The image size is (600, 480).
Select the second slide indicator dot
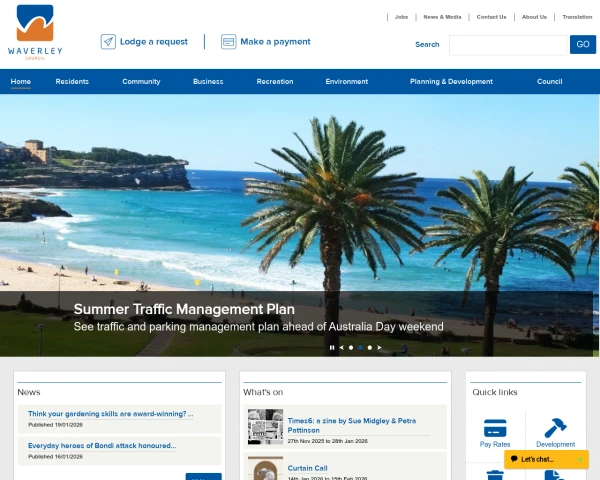[x=360, y=348]
